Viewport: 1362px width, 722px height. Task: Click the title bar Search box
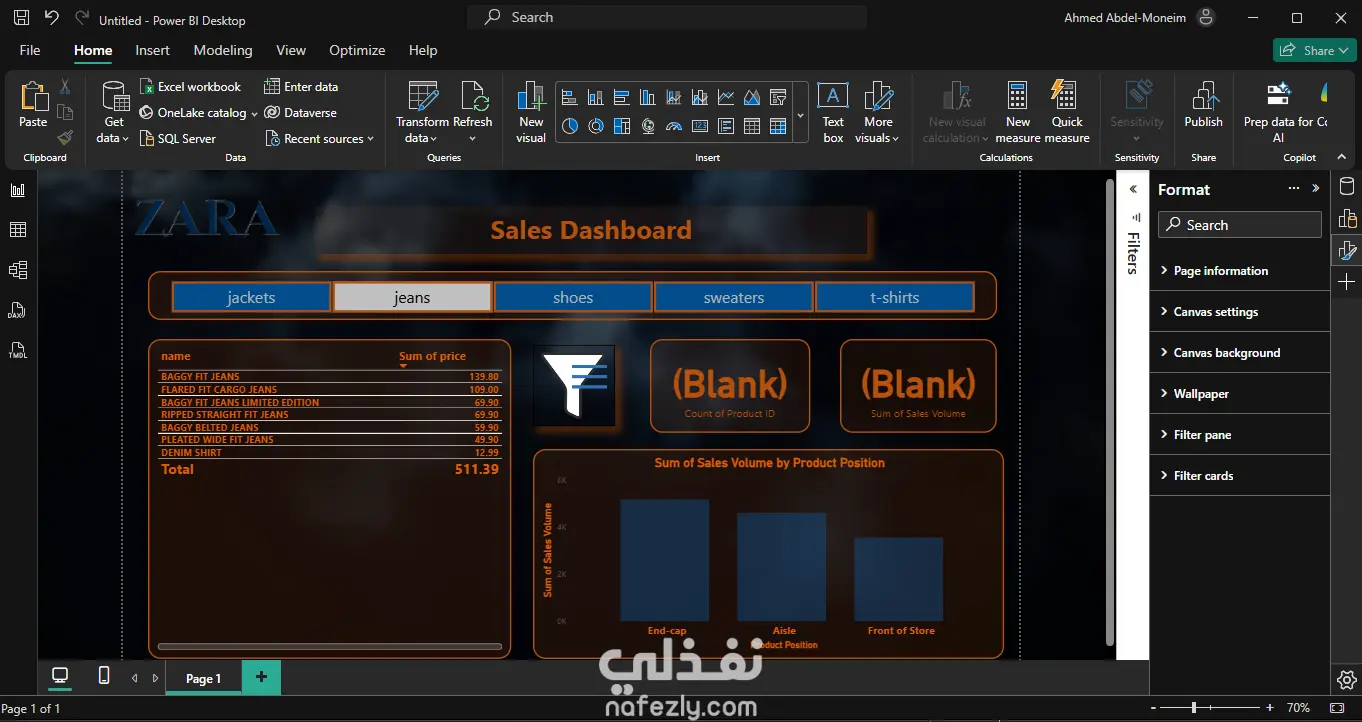click(667, 17)
